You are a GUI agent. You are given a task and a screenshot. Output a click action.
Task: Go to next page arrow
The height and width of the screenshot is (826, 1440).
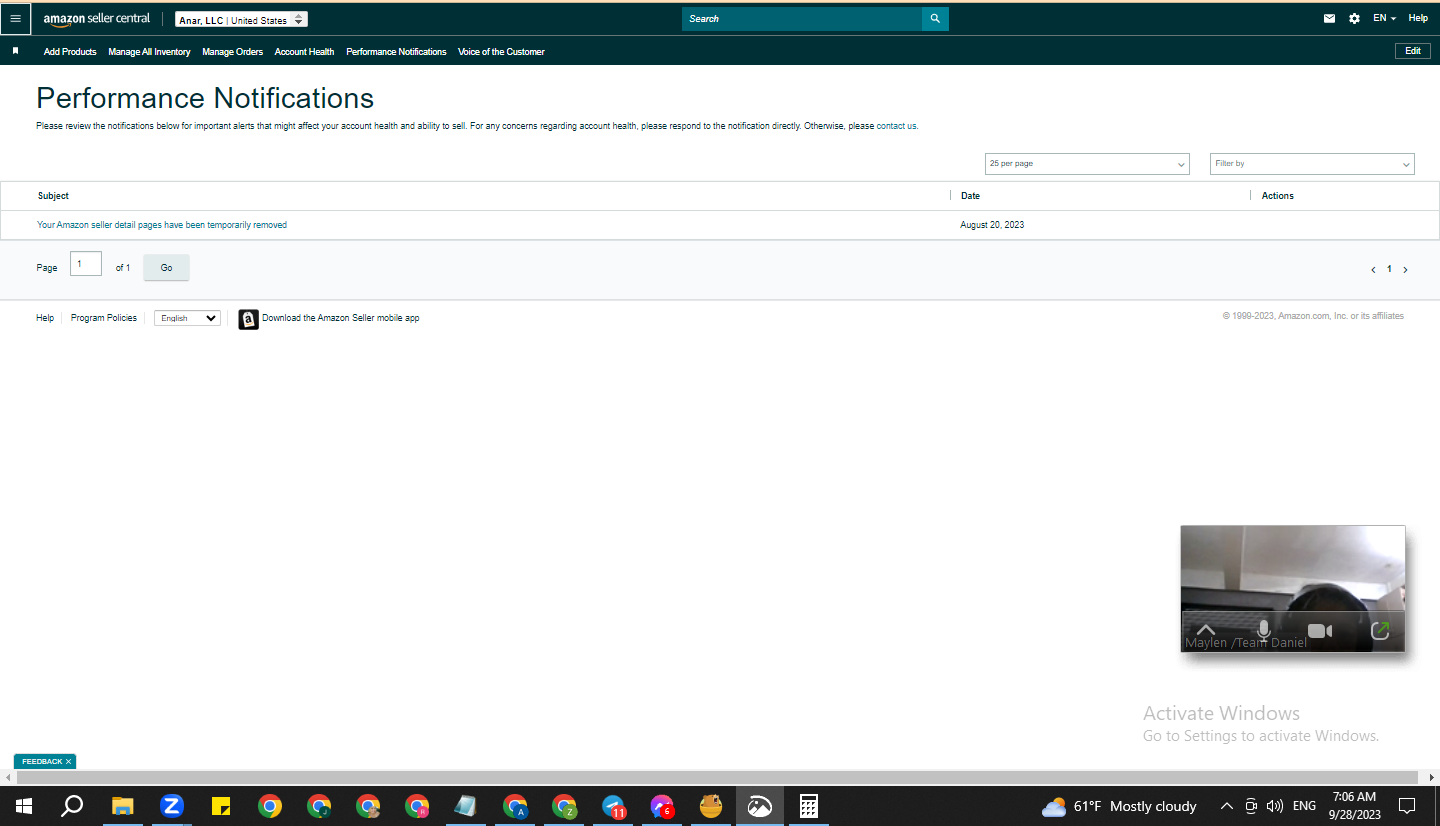(1405, 270)
